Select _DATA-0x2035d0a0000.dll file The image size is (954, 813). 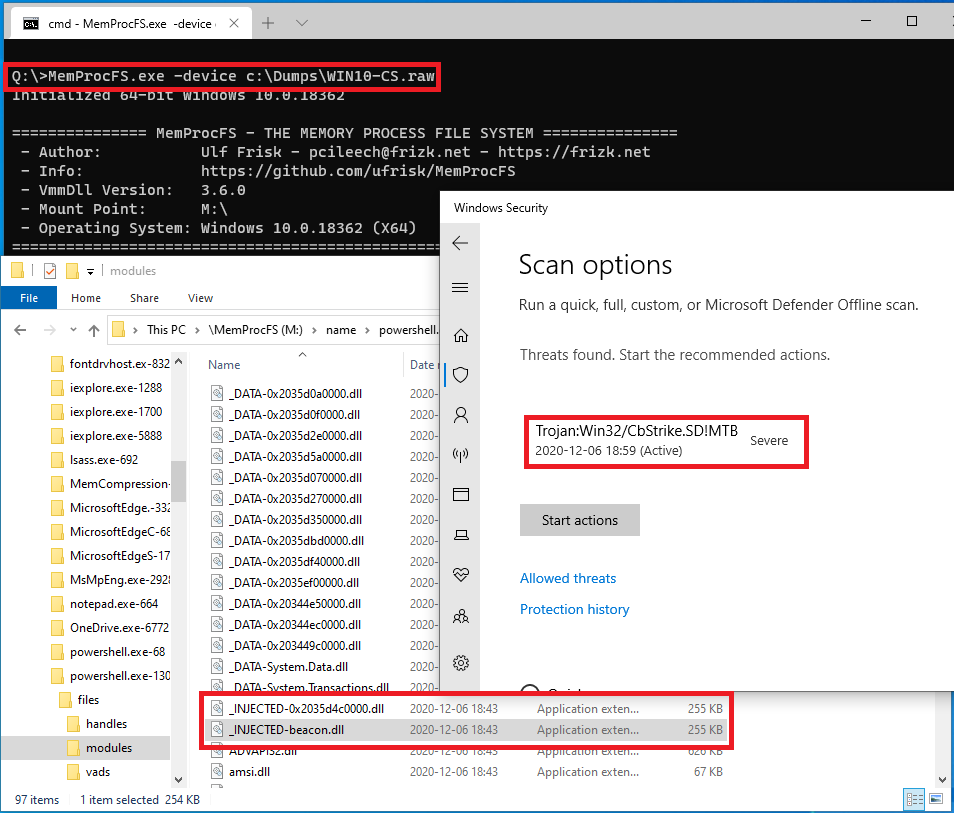pyautogui.click(x=296, y=394)
